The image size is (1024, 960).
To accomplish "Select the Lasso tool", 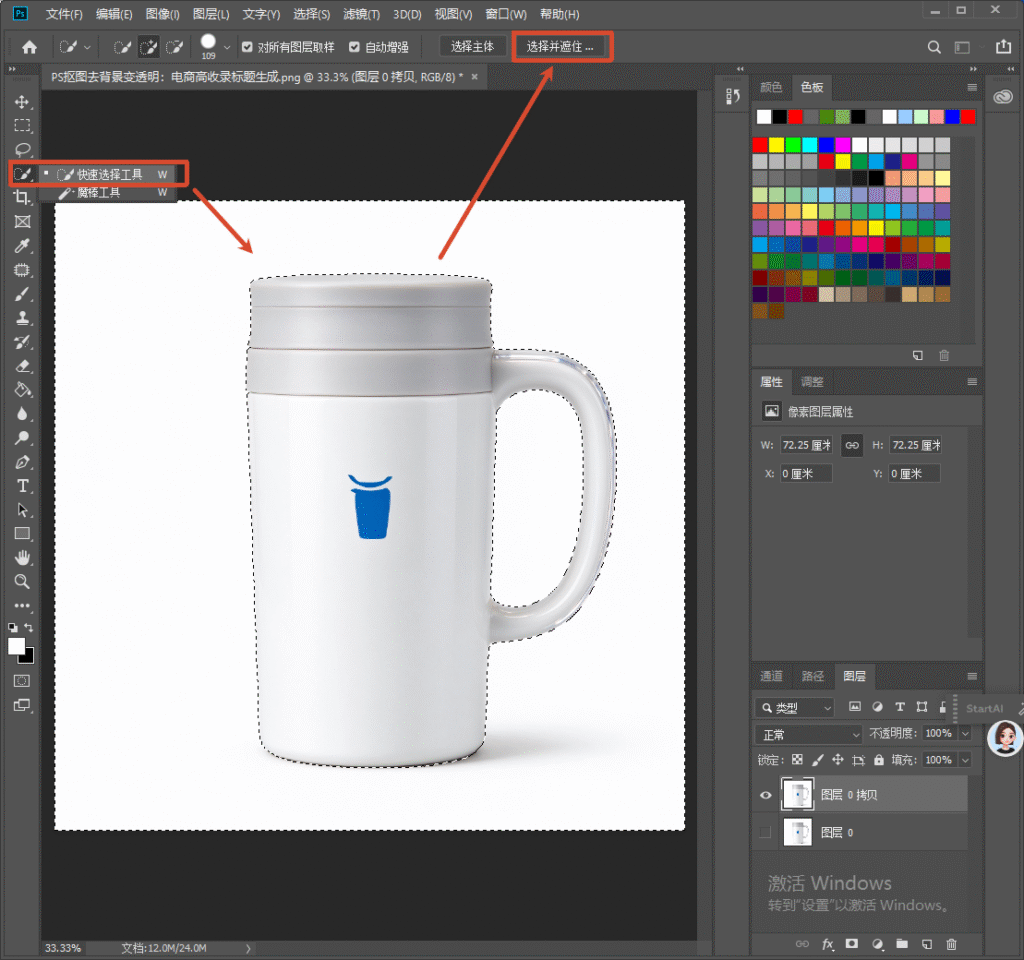I will point(22,150).
